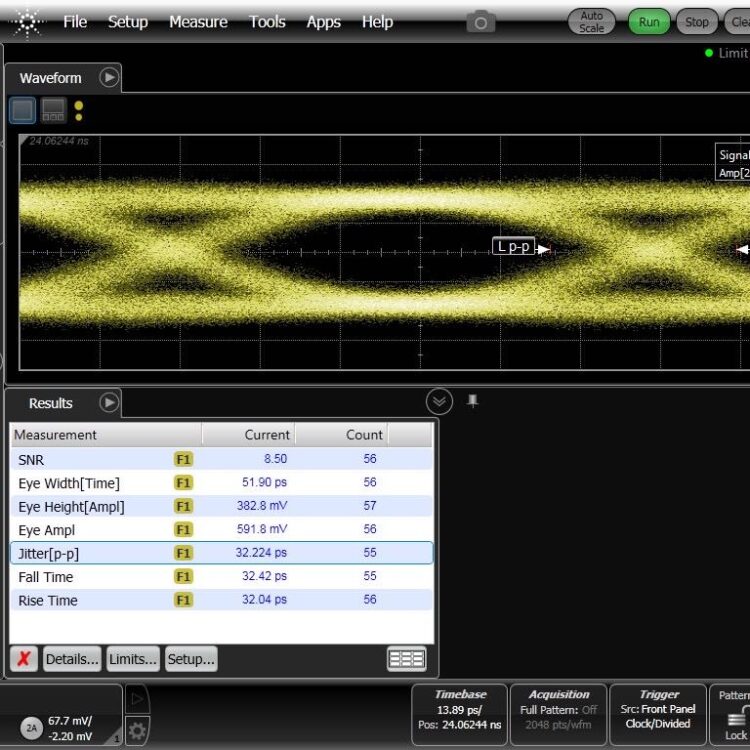
Task: Switch to the multi-pane waveform layout icon
Action: click(53, 110)
